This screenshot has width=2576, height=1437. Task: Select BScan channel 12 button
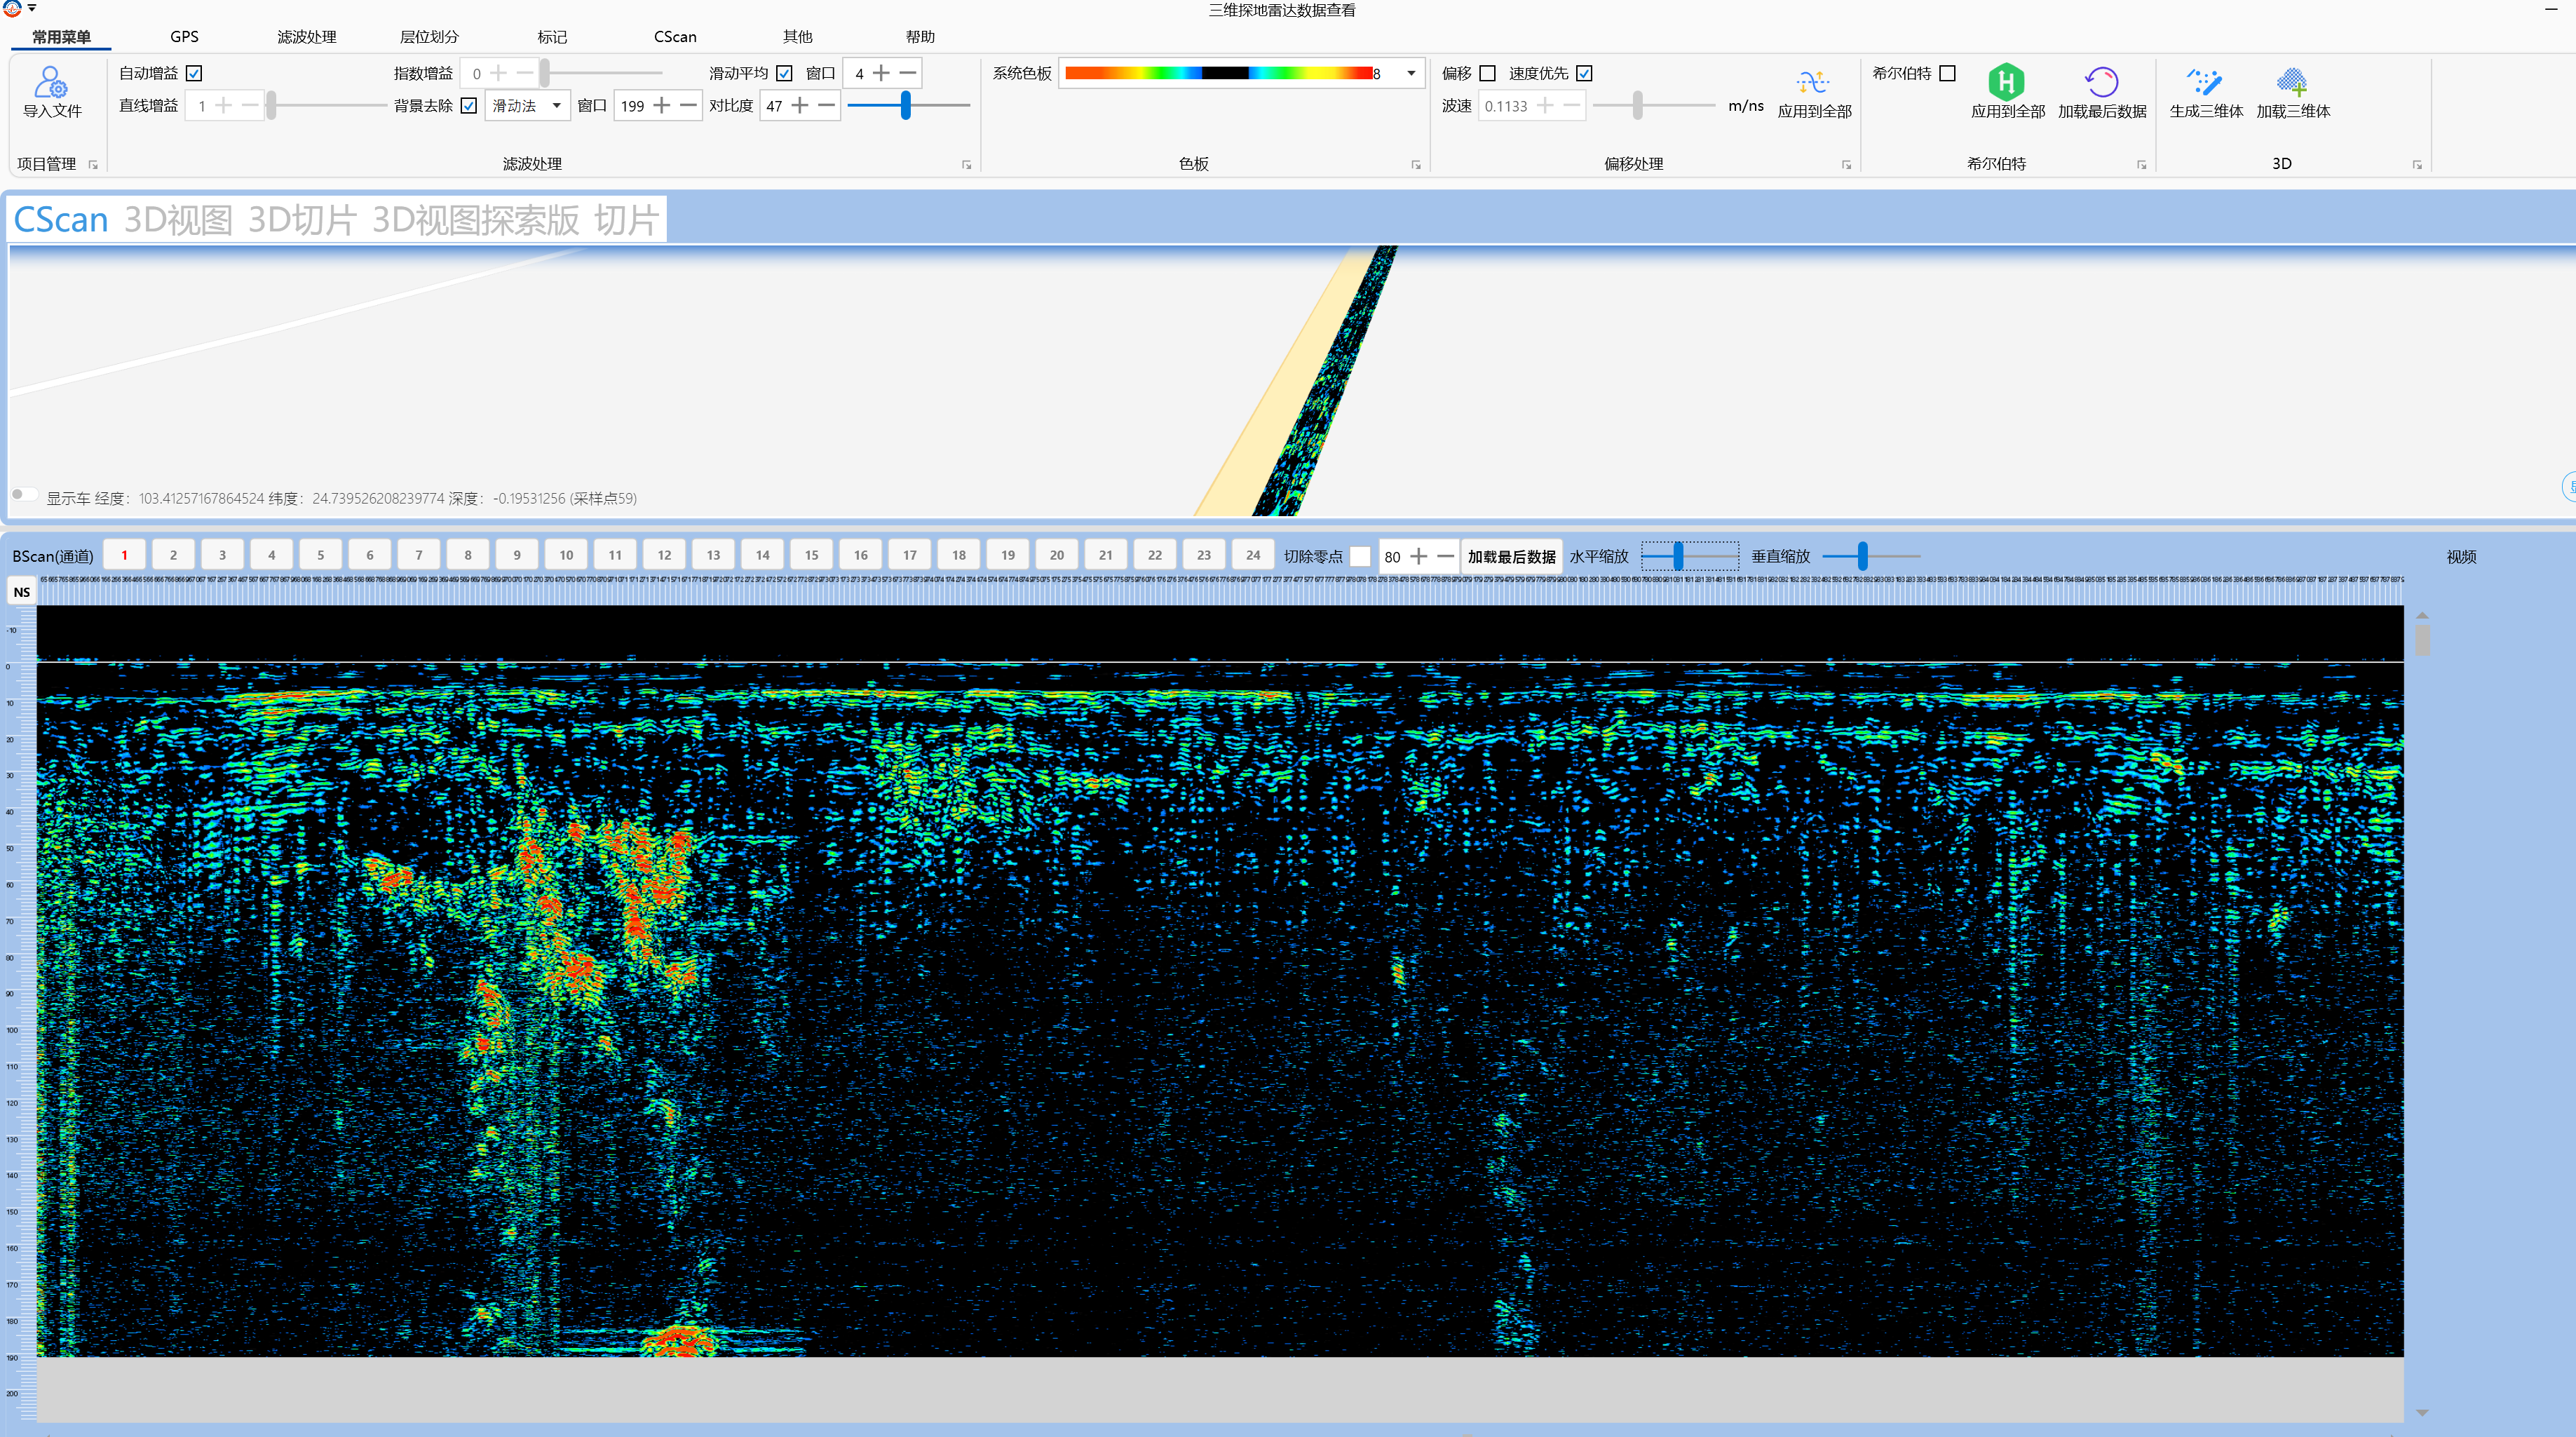pos(664,556)
